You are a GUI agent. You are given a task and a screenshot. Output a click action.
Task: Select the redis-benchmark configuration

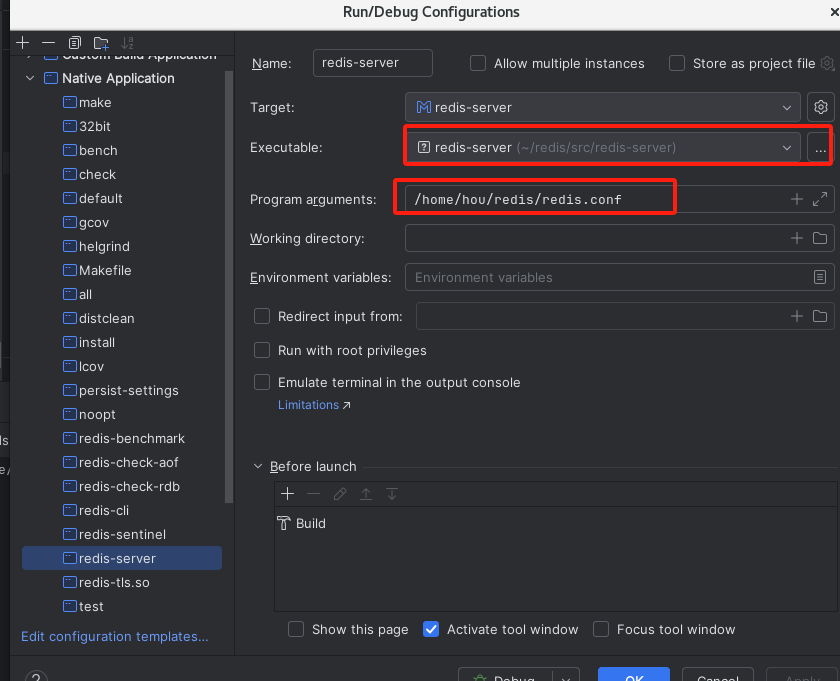[122, 438]
